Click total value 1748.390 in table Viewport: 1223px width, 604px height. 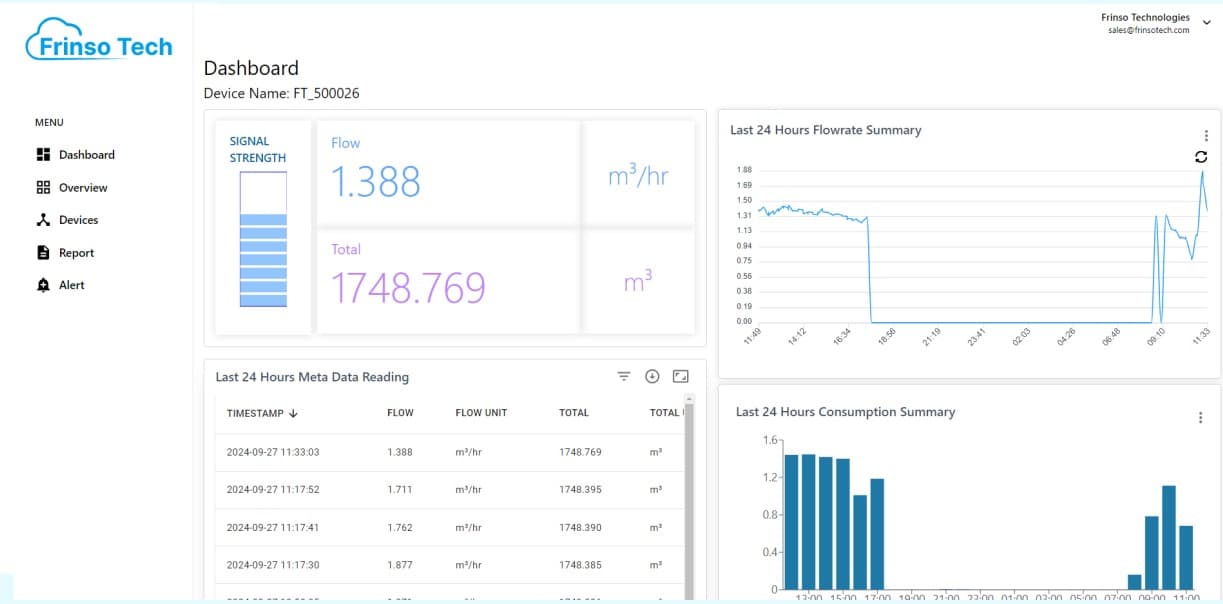pyautogui.click(x=580, y=527)
